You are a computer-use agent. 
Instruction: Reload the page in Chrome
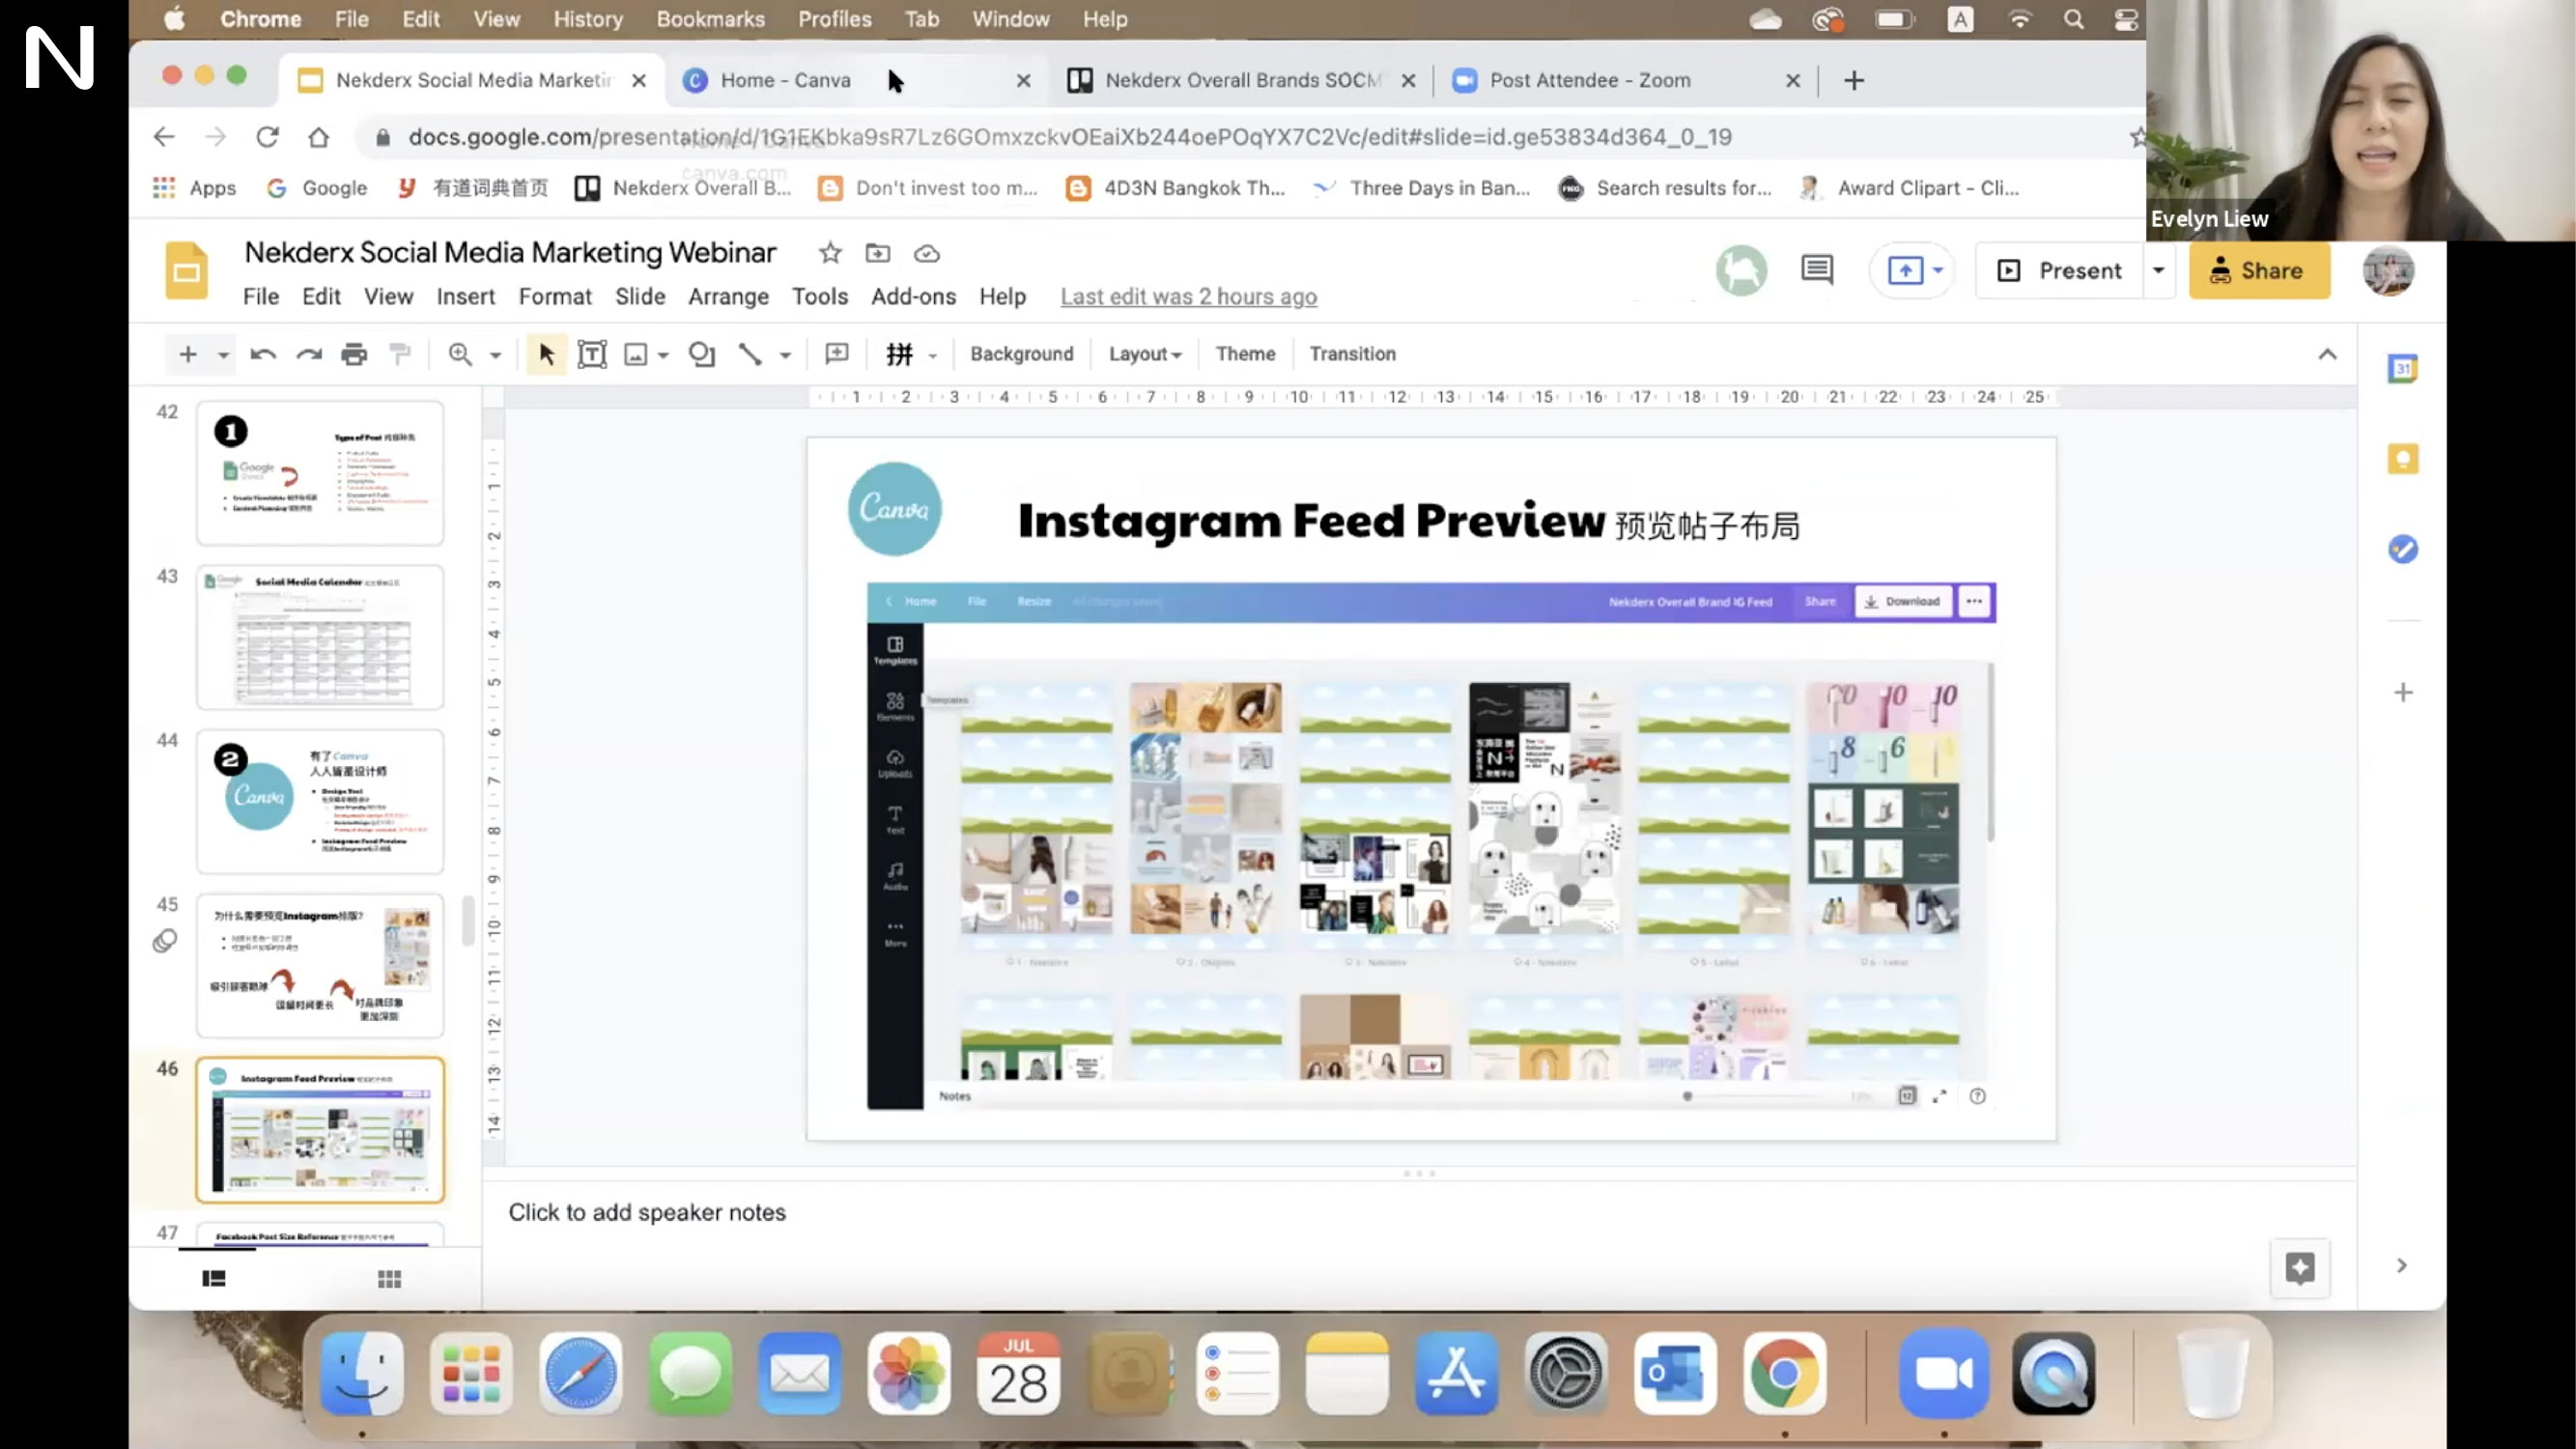pyautogui.click(x=267, y=137)
